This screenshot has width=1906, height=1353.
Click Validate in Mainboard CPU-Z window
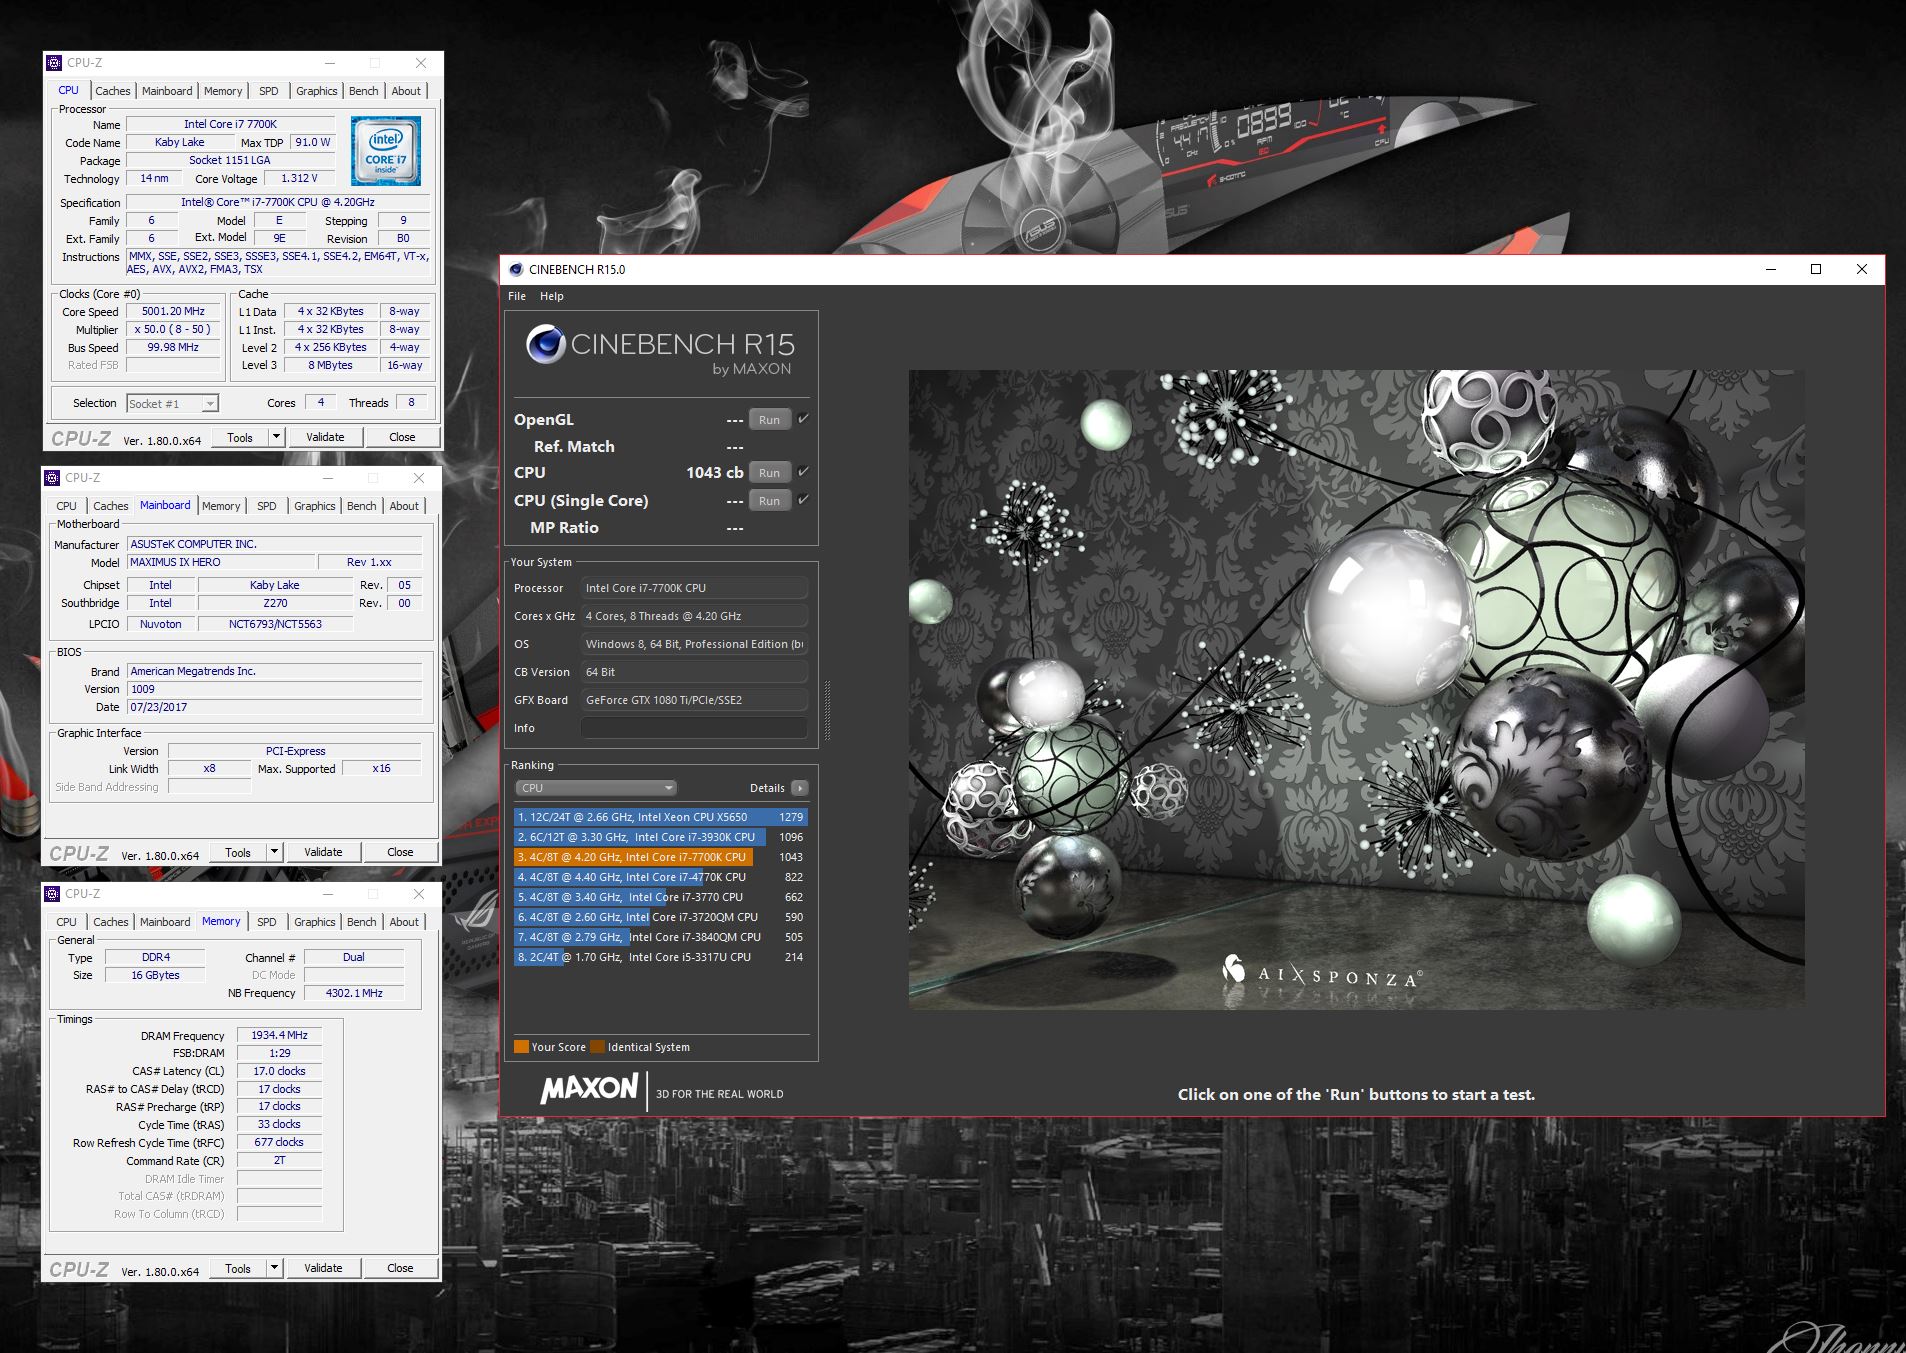[323, 852]
